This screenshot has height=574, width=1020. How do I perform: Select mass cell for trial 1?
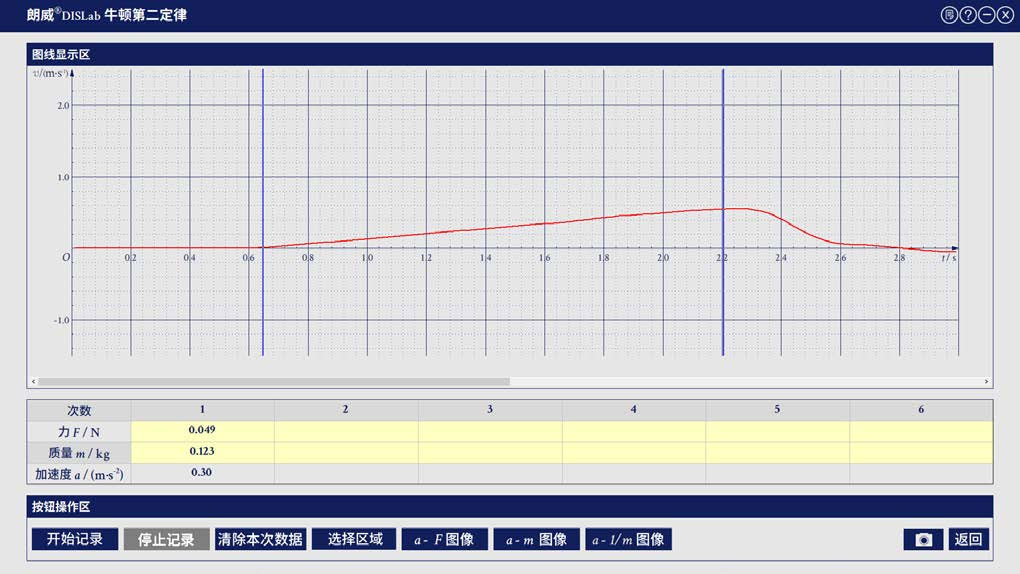pyautogui.click(x=202, y=452)
